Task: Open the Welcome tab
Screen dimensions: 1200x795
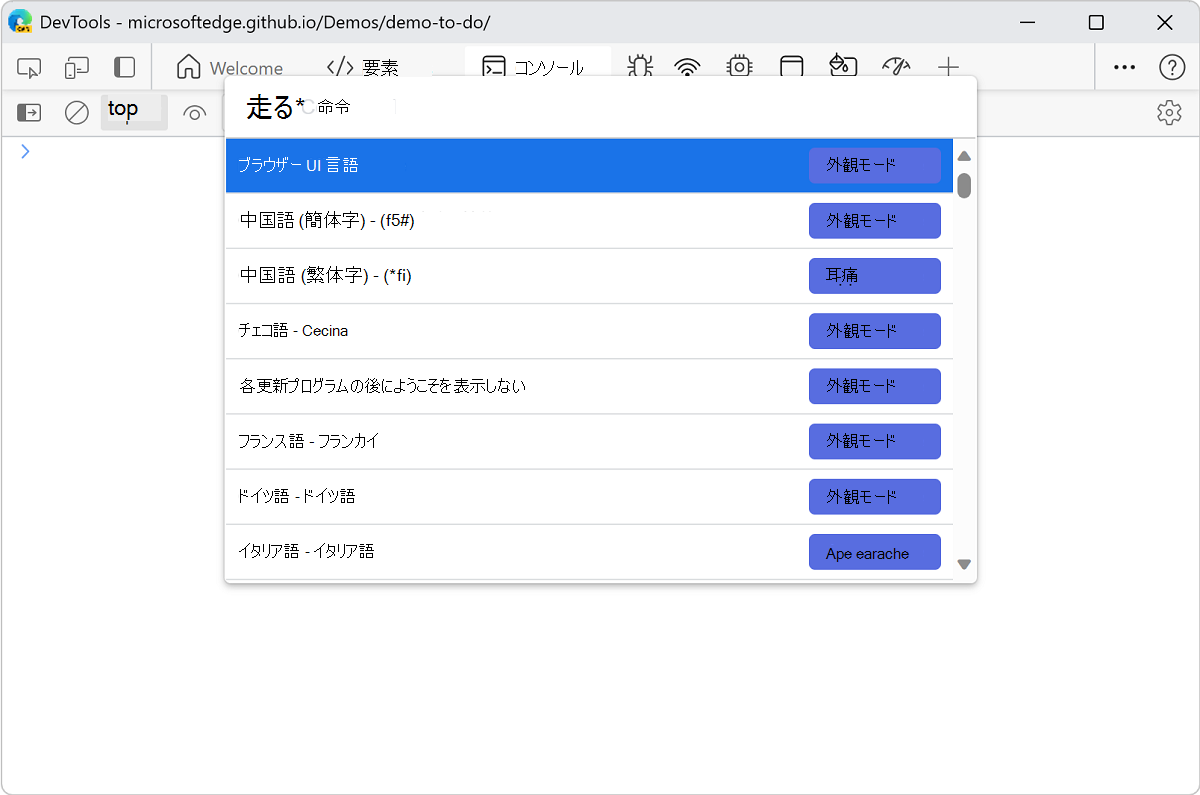Action: pos(229,67)
